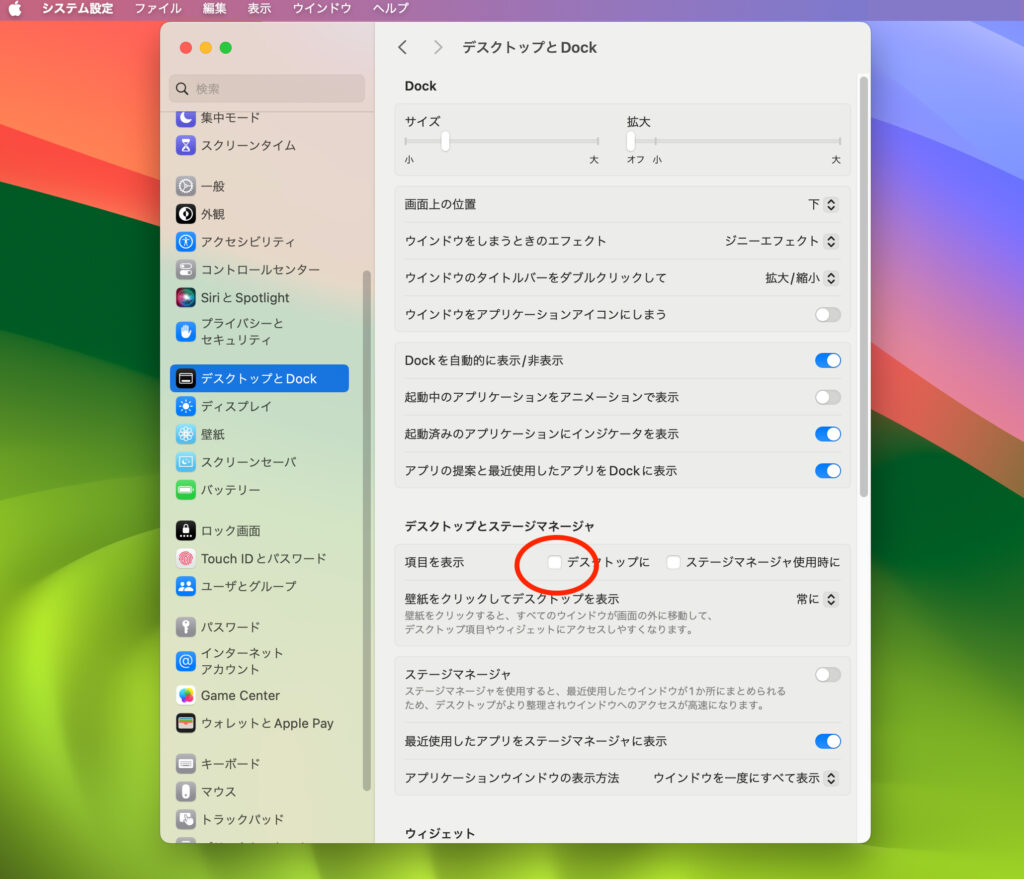The width and height of the screenshot is (1024, 879).
Task: Open the 拡大/縮小 double-click dropdown
Action: [x=801, y=278]
